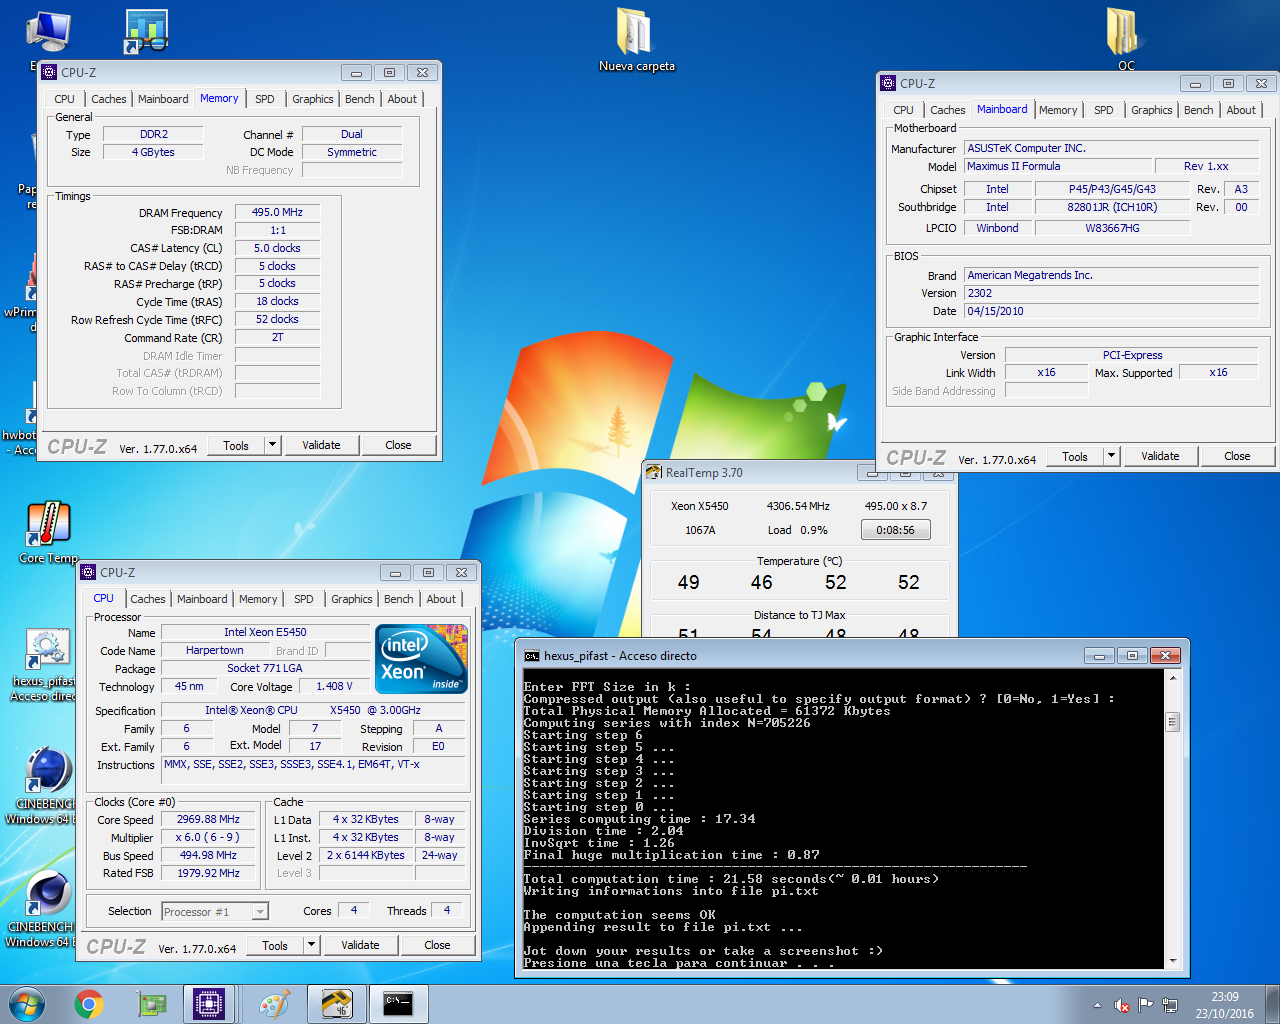This screenshot has width=1280, height=1024.
Task: Open Graphics tab in Memory CPU-Z window
Action: [312, 99]
